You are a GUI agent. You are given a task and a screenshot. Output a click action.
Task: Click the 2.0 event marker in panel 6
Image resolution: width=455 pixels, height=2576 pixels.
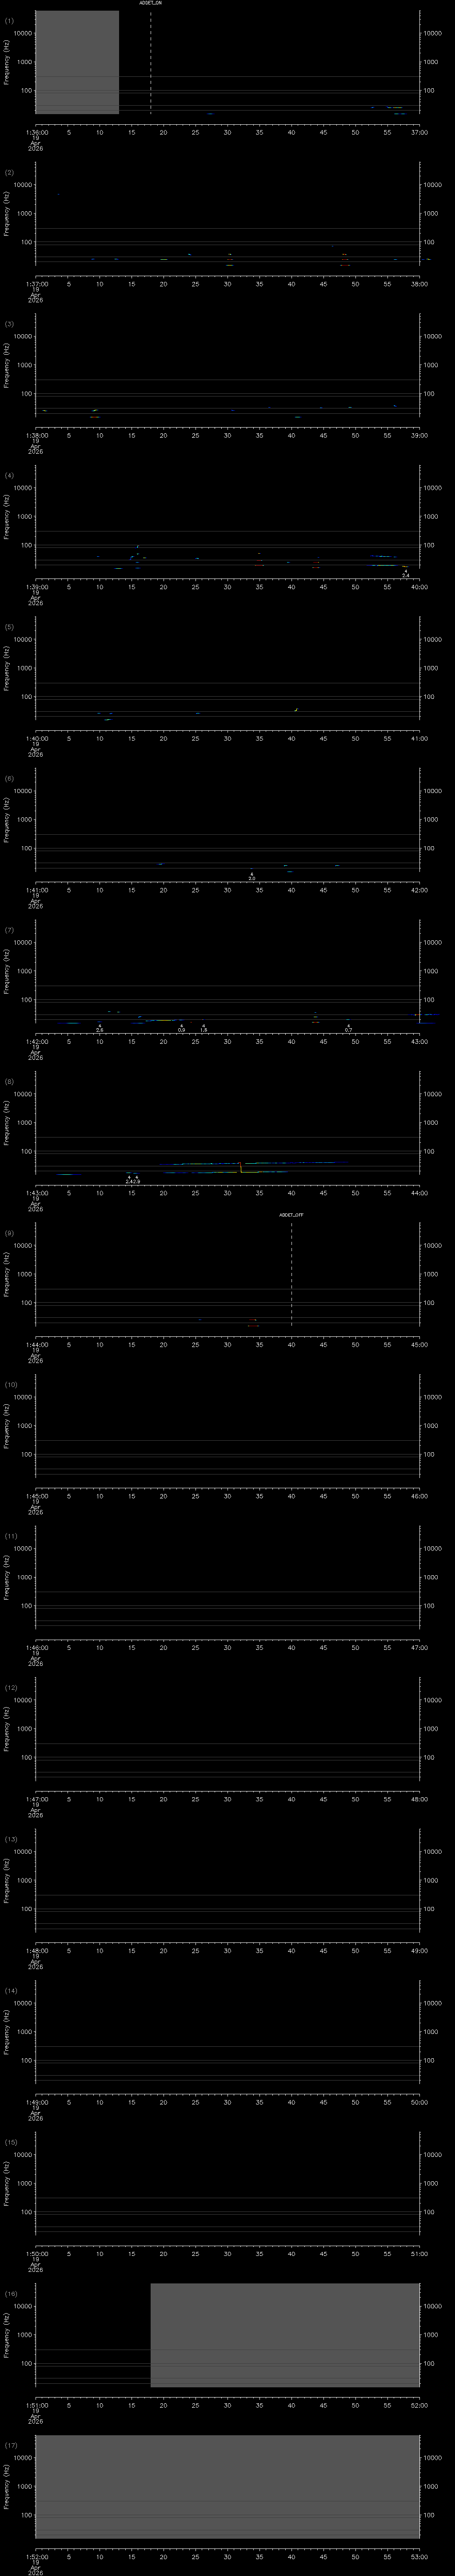pos(251,877)
